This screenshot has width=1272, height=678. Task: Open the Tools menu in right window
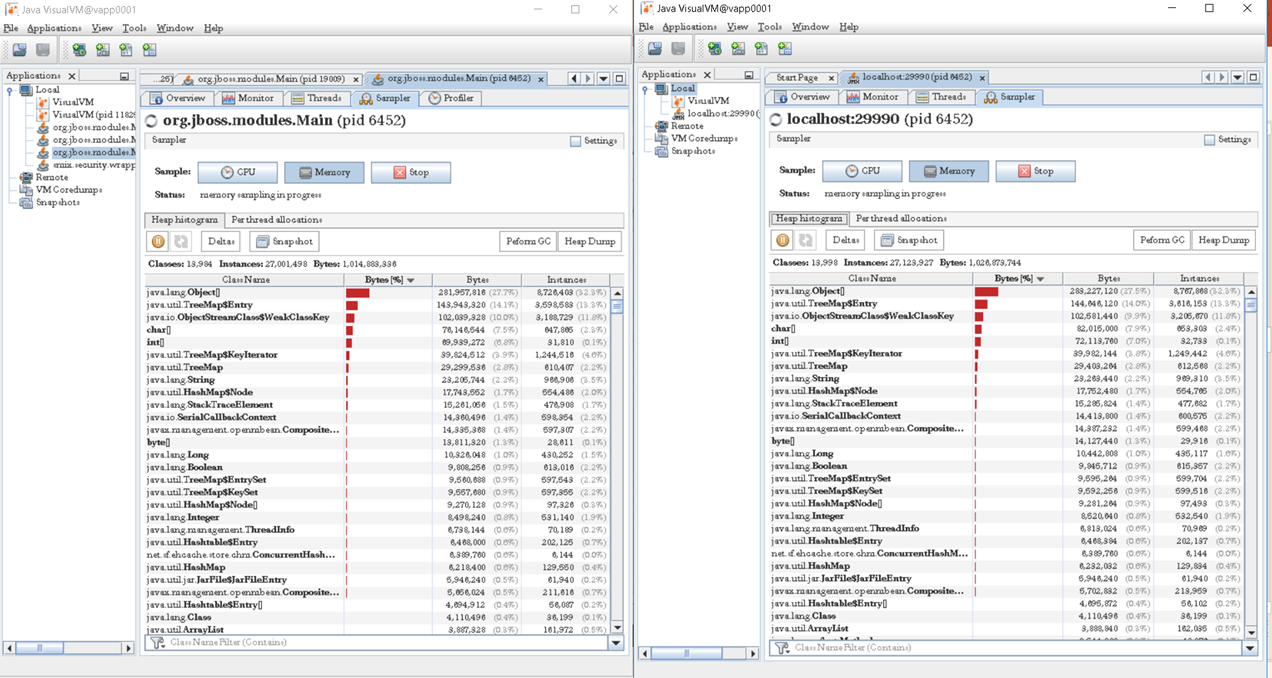point(769,27)
